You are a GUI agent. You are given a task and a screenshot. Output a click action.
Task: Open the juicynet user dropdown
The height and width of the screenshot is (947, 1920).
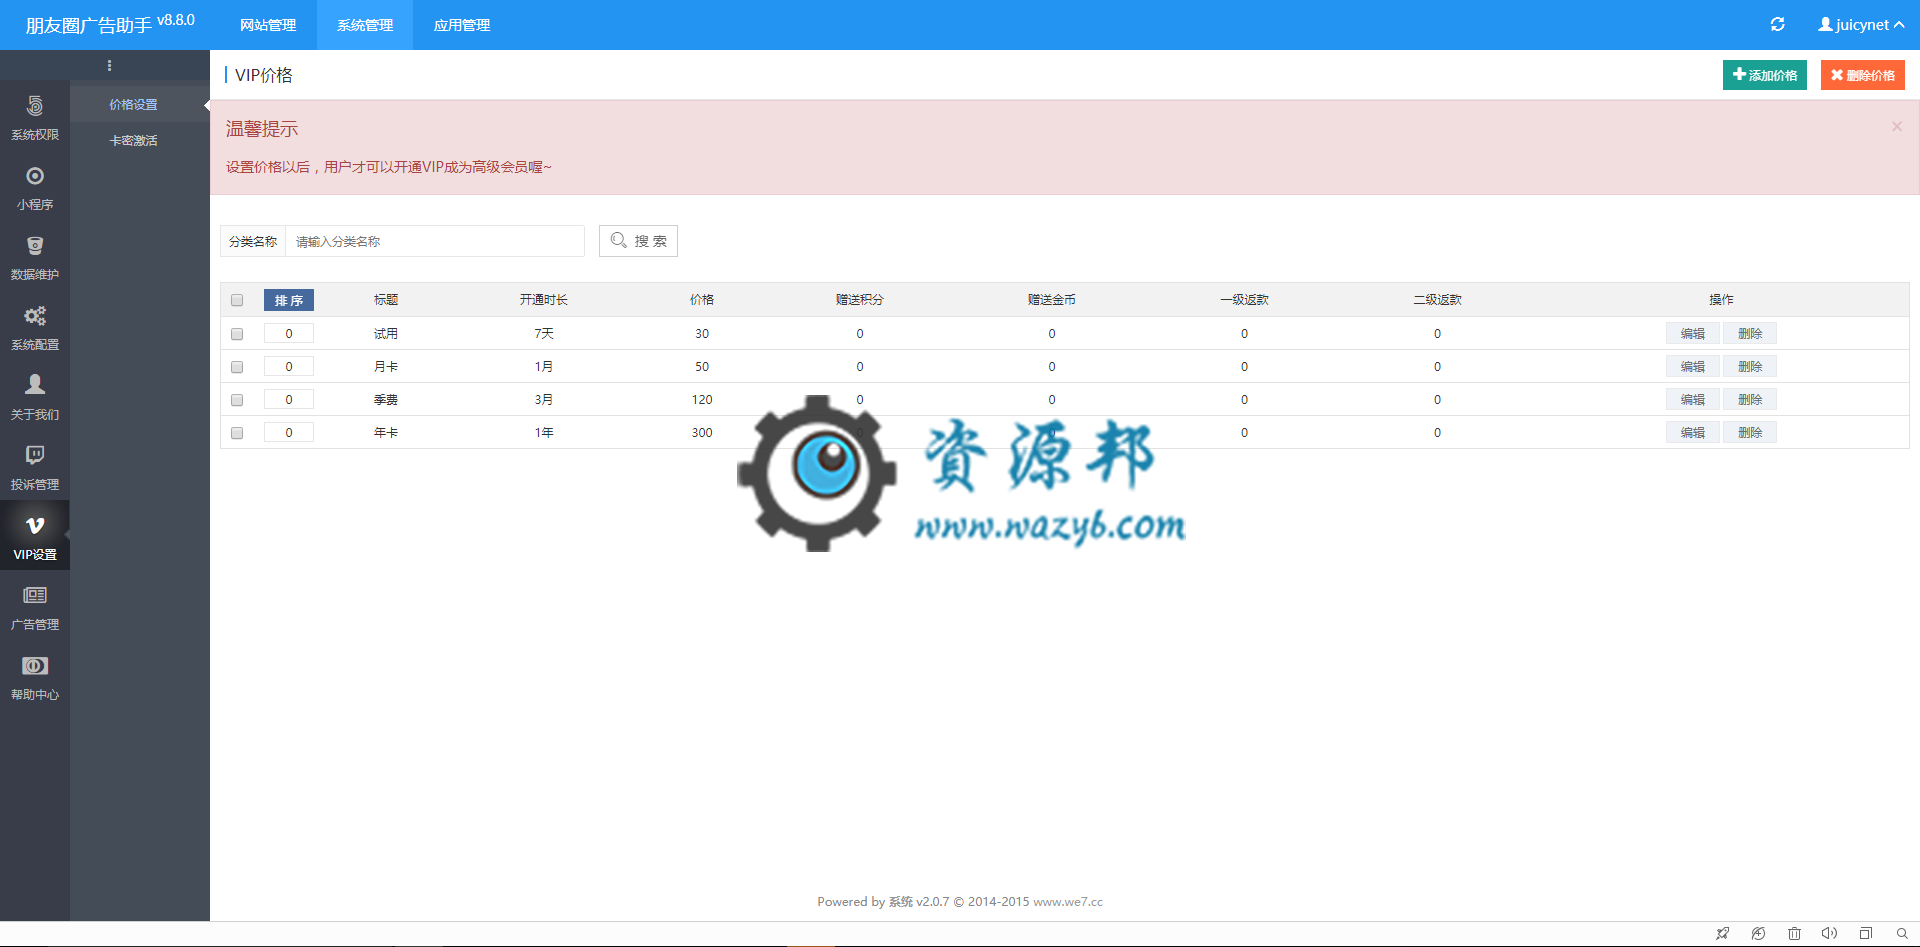click(x=1861, y=25)
